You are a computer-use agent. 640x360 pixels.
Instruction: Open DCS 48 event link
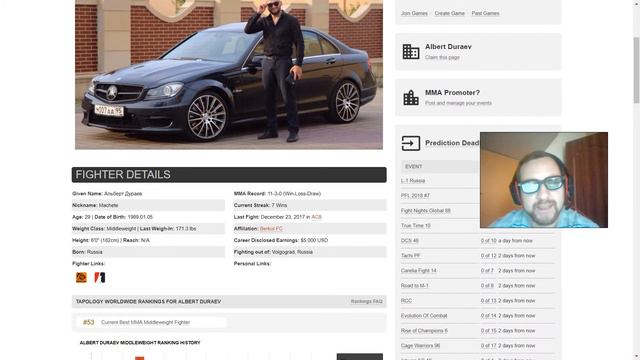click(409, 241)
